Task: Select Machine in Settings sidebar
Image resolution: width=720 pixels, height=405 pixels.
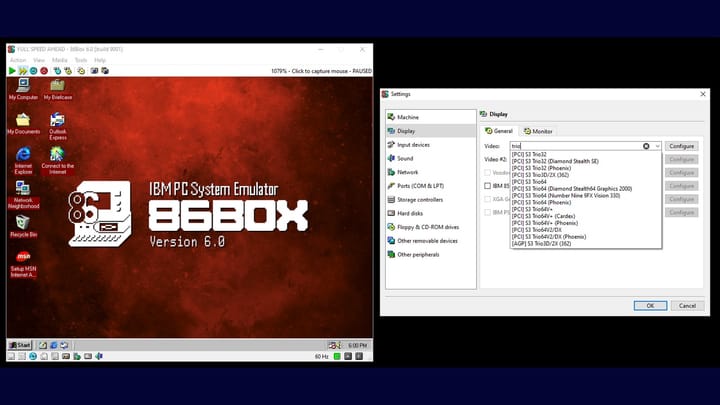Action: [431, 117]
